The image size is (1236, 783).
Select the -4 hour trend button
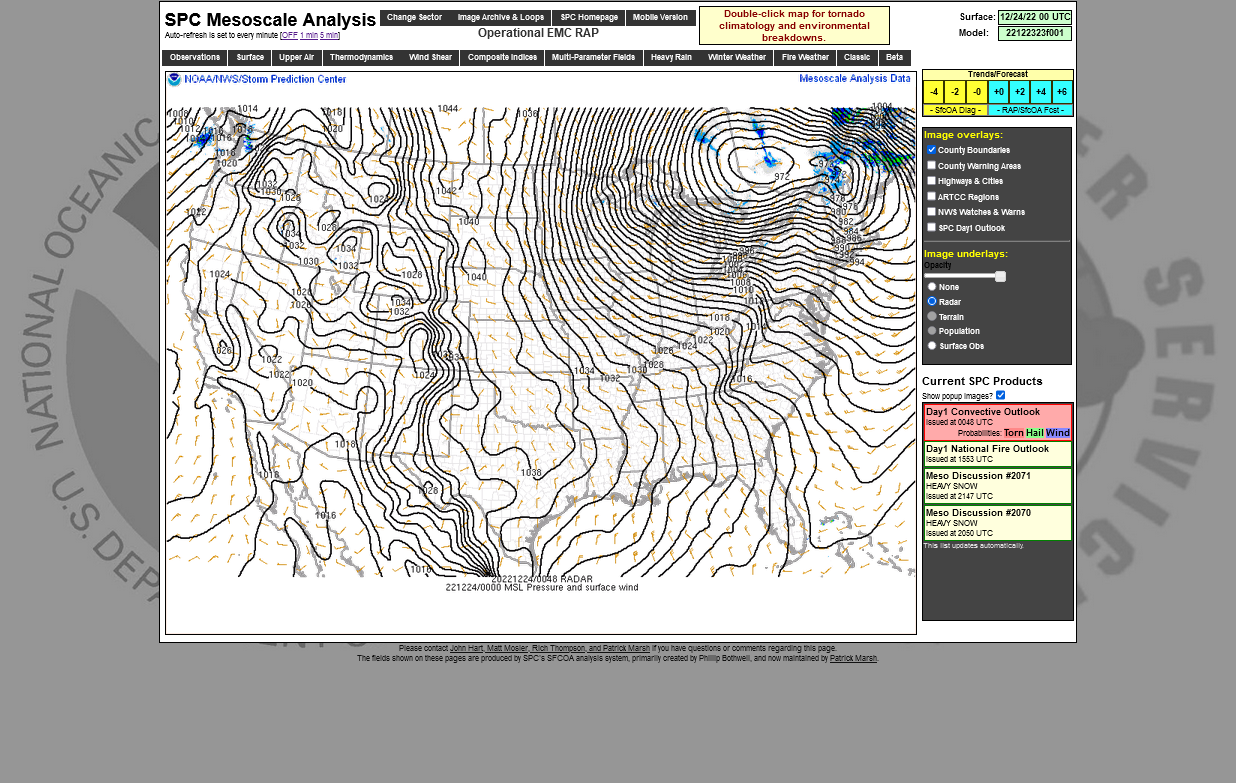click(933, 92)
